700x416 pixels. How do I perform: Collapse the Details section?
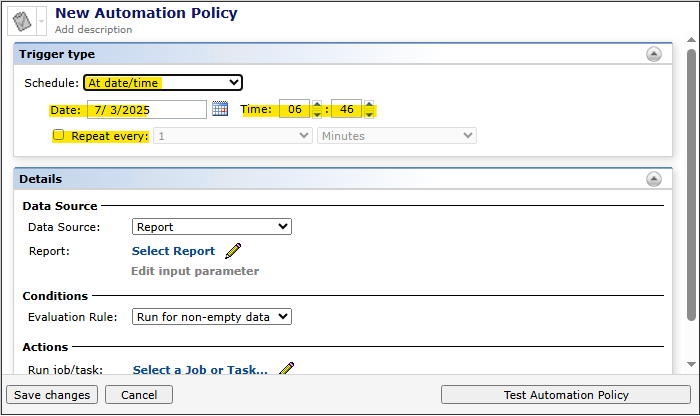[x=653, y=179]
